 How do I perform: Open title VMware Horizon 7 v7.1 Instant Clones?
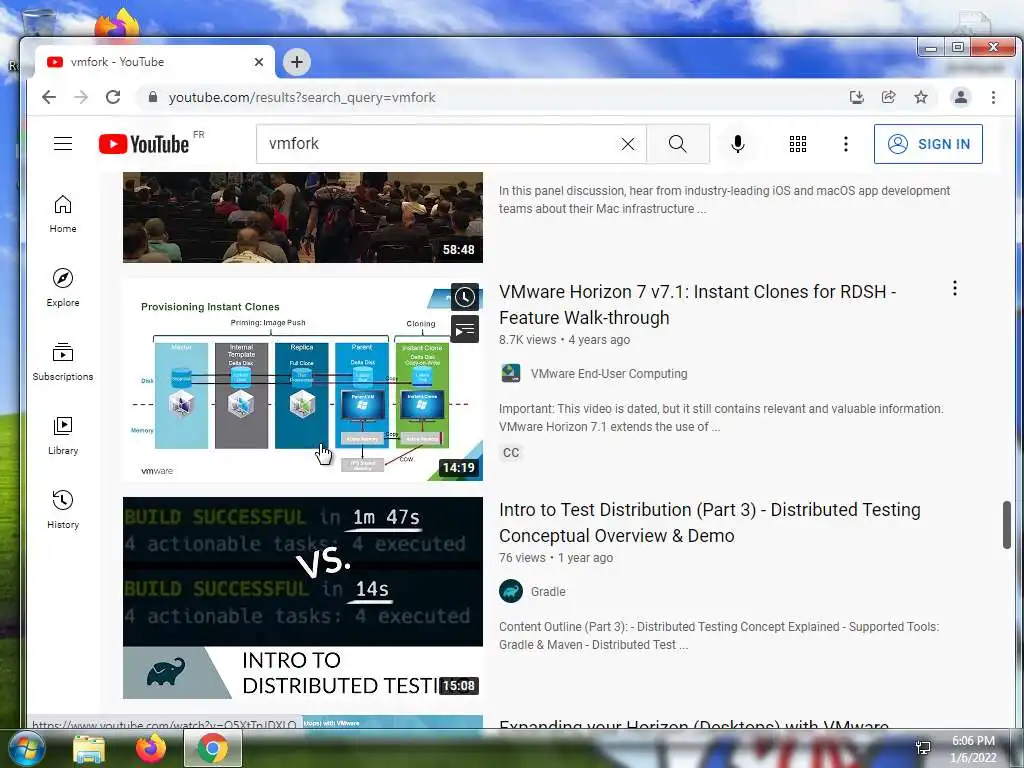point(697,305)
